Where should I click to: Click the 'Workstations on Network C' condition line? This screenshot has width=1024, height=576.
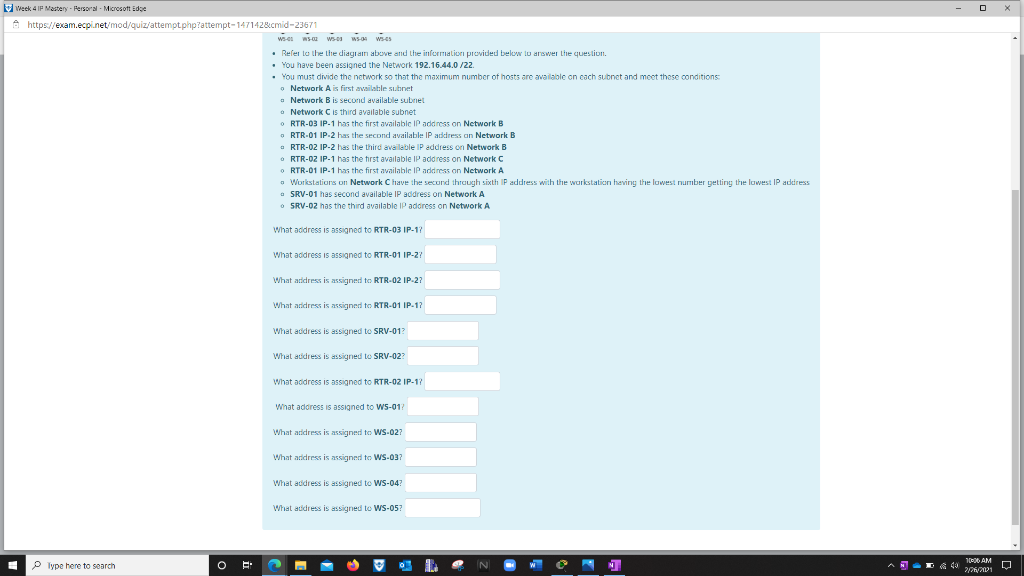pos(550,182)
